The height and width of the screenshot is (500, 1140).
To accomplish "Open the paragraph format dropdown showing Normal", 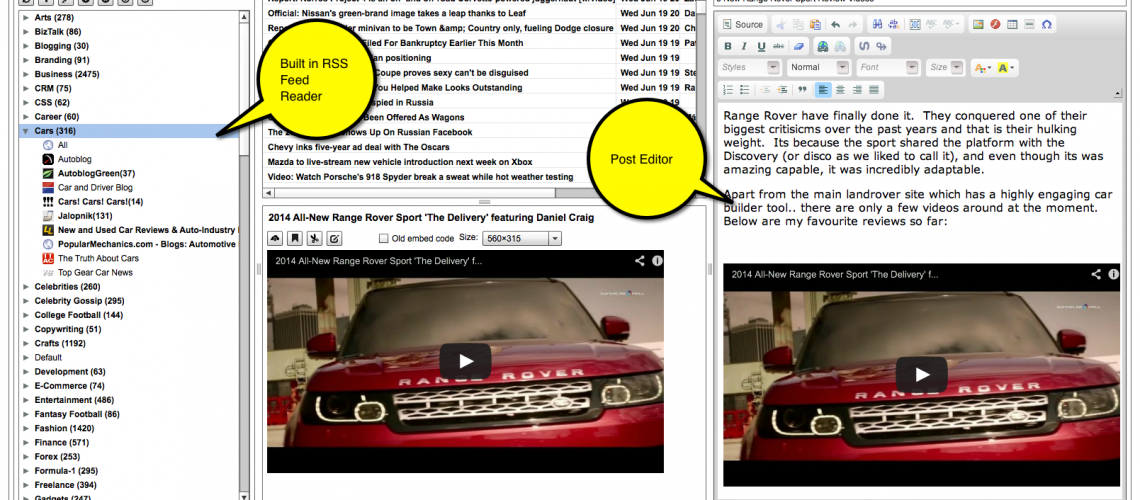I will pyautogui.click(x=819, y=67).
